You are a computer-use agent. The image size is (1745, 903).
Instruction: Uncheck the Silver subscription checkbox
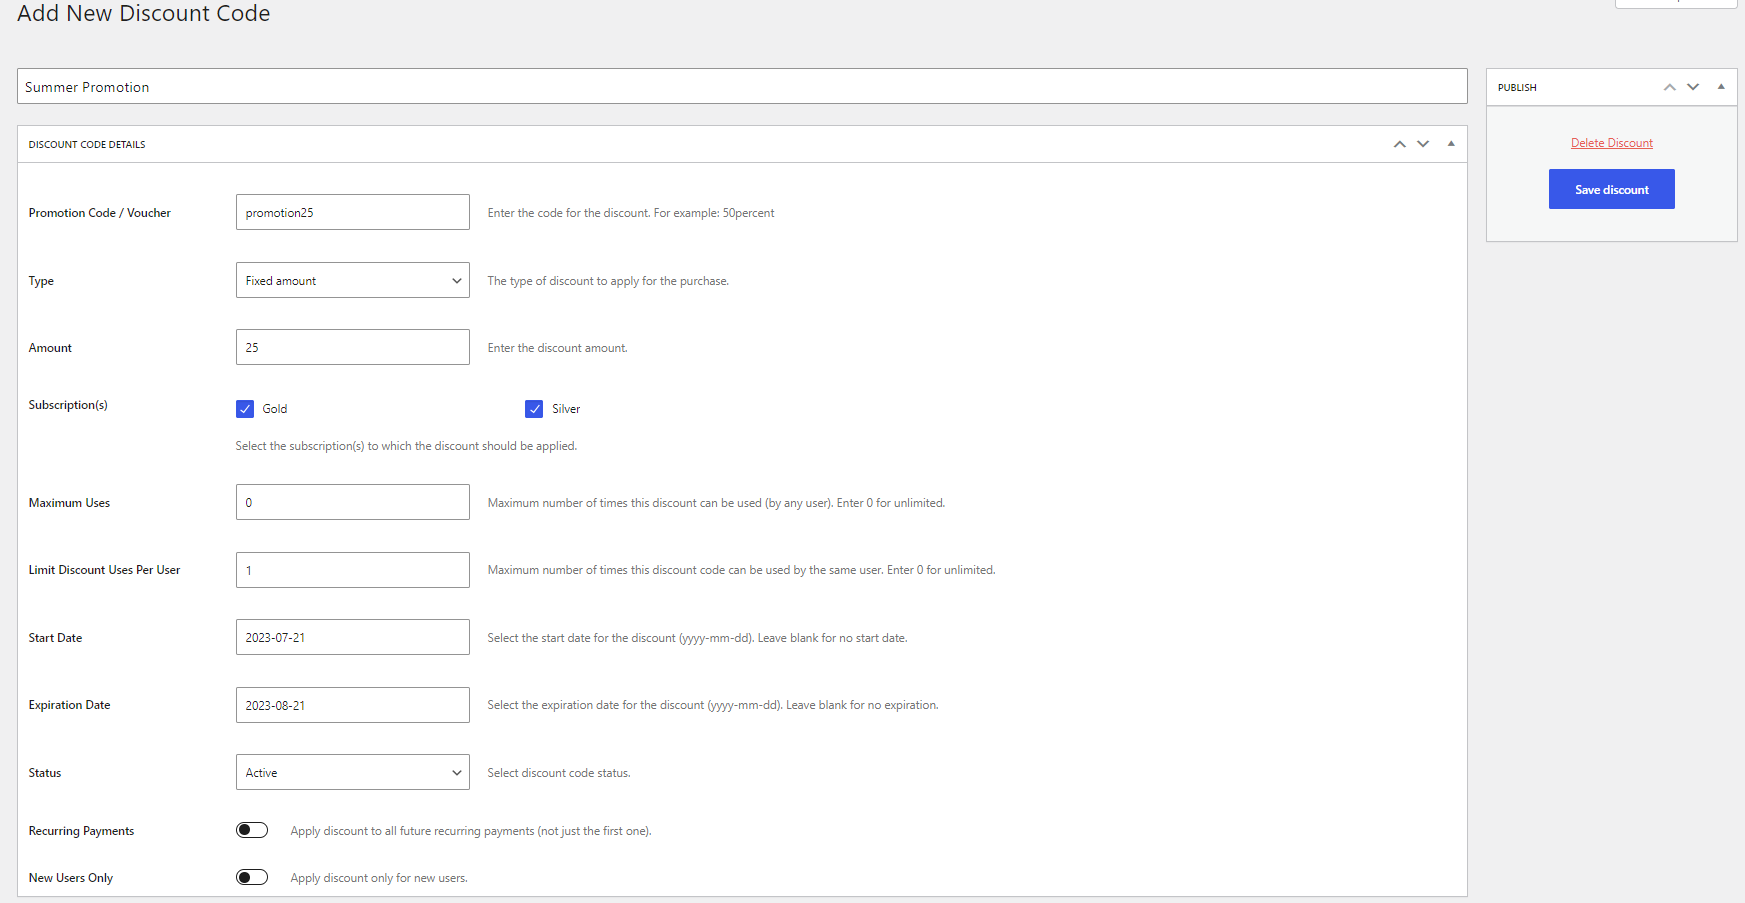[534, 409]
